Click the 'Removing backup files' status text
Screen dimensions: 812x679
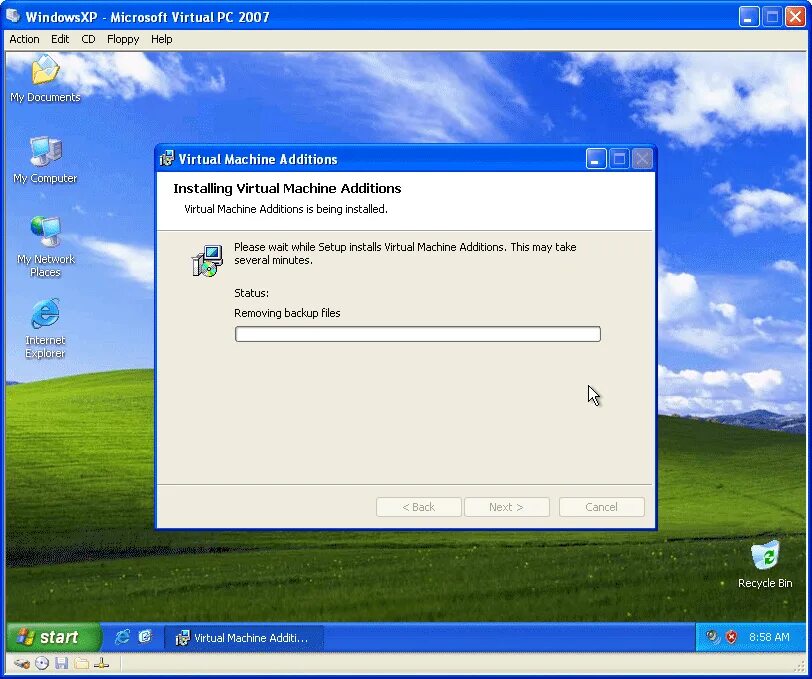287,313
